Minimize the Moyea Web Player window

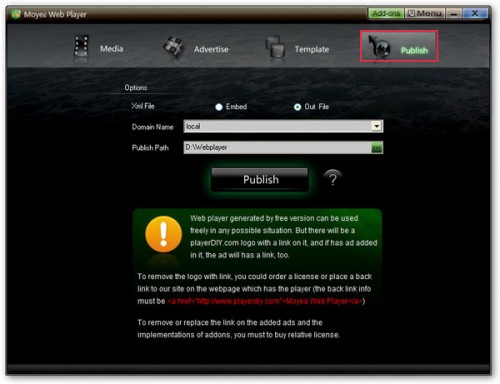coord(454,13)
